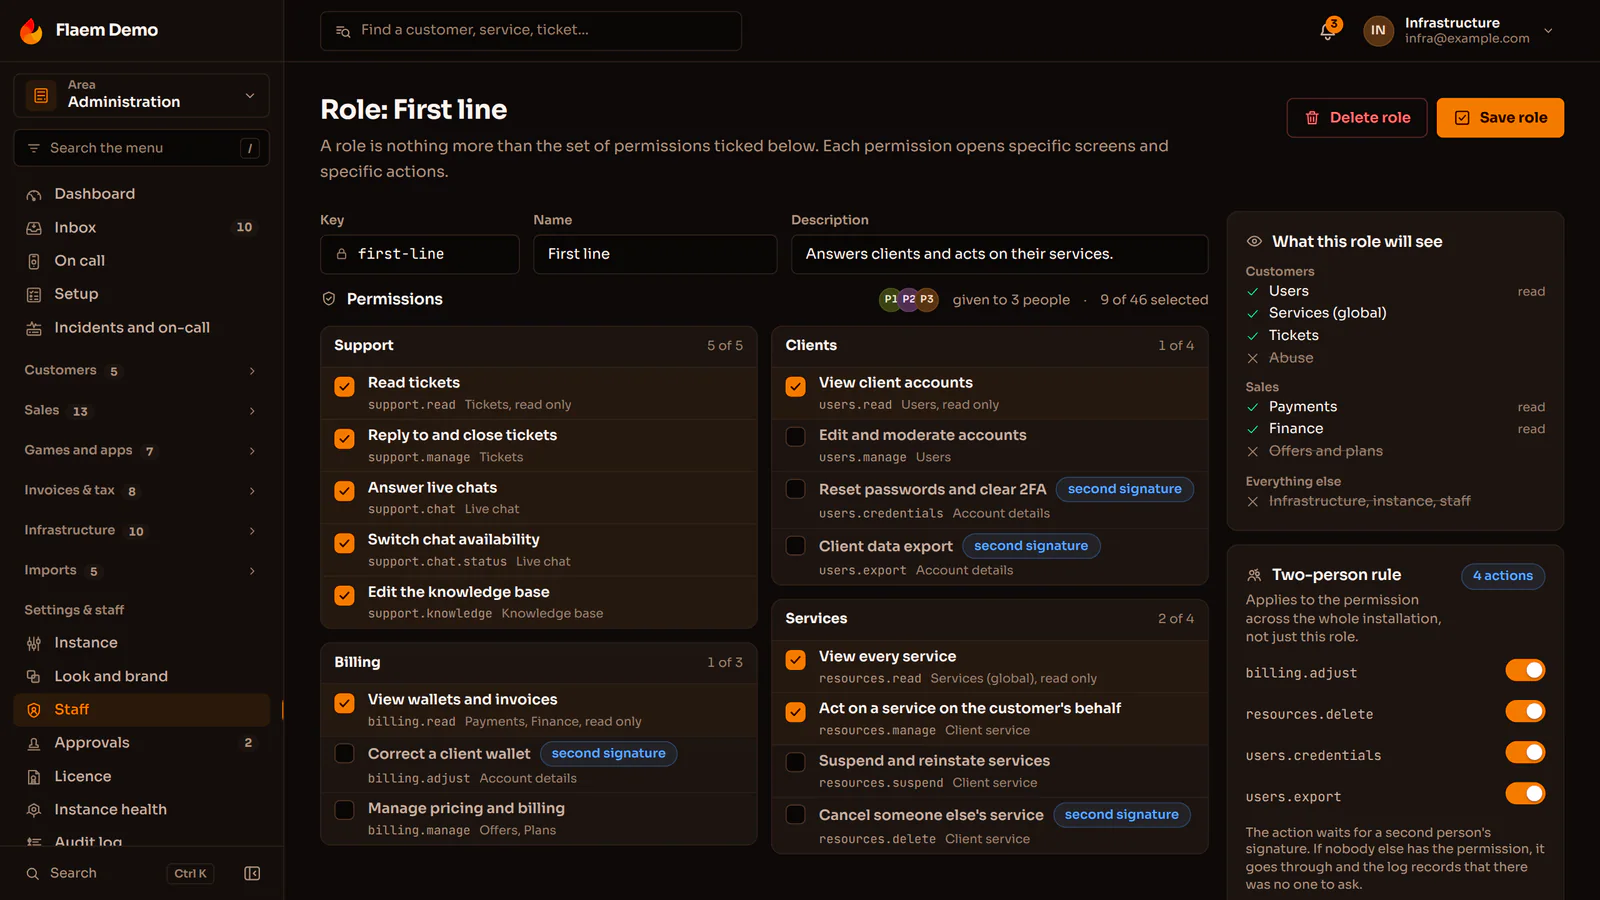Open the Audit log menu item

coord(141,840)
